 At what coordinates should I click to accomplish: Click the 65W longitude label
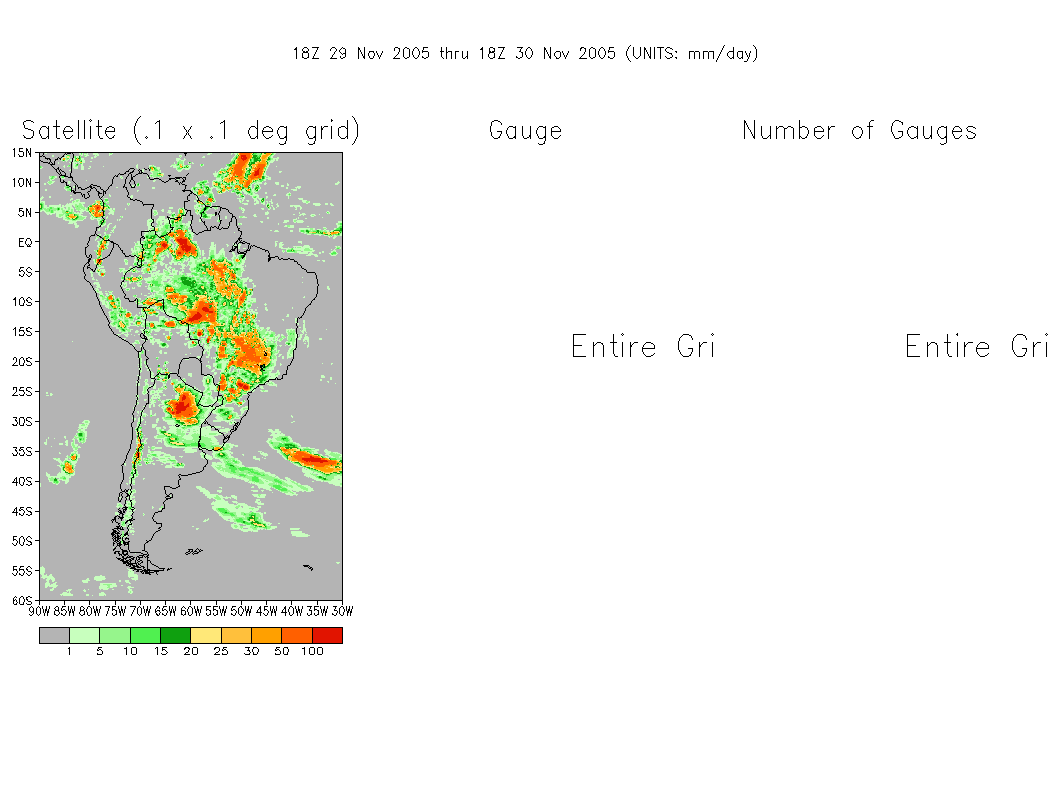point(165,611)
